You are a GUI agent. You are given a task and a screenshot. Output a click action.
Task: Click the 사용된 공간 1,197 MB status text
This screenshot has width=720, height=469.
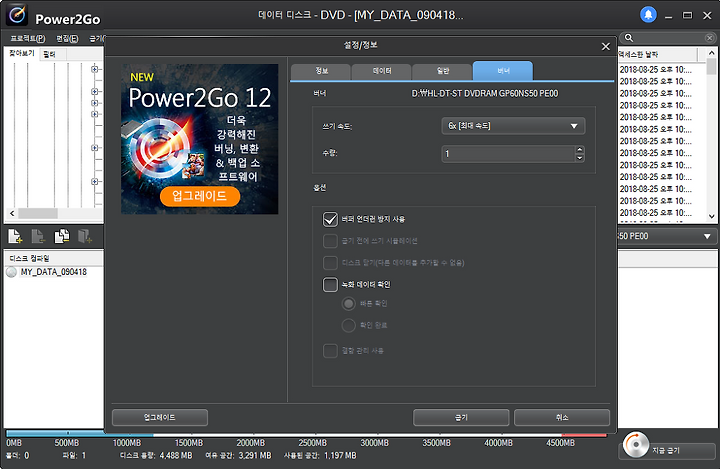coord(320,456)
